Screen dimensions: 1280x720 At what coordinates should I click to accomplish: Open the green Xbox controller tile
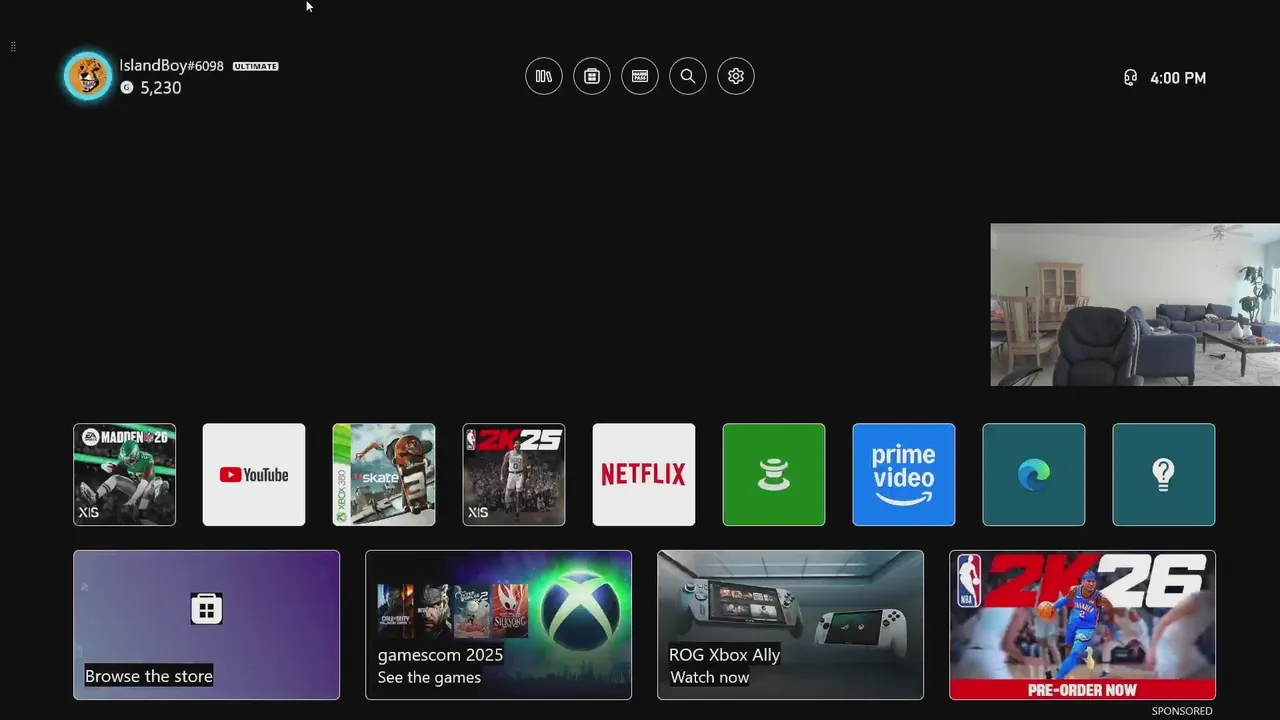coord(774,474)
